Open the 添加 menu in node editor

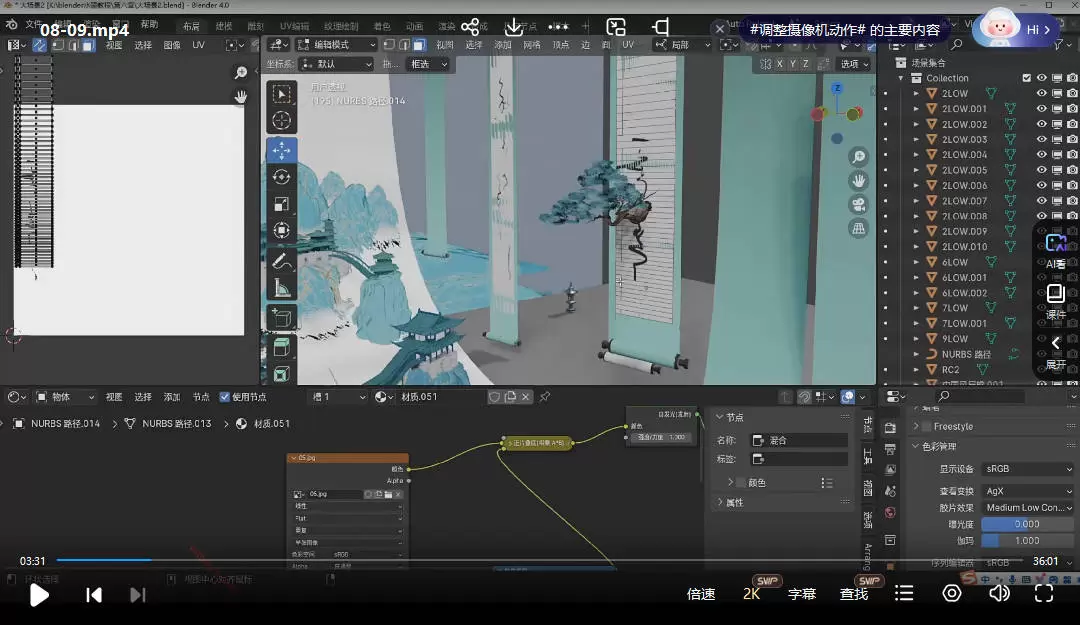pos(172,397)
